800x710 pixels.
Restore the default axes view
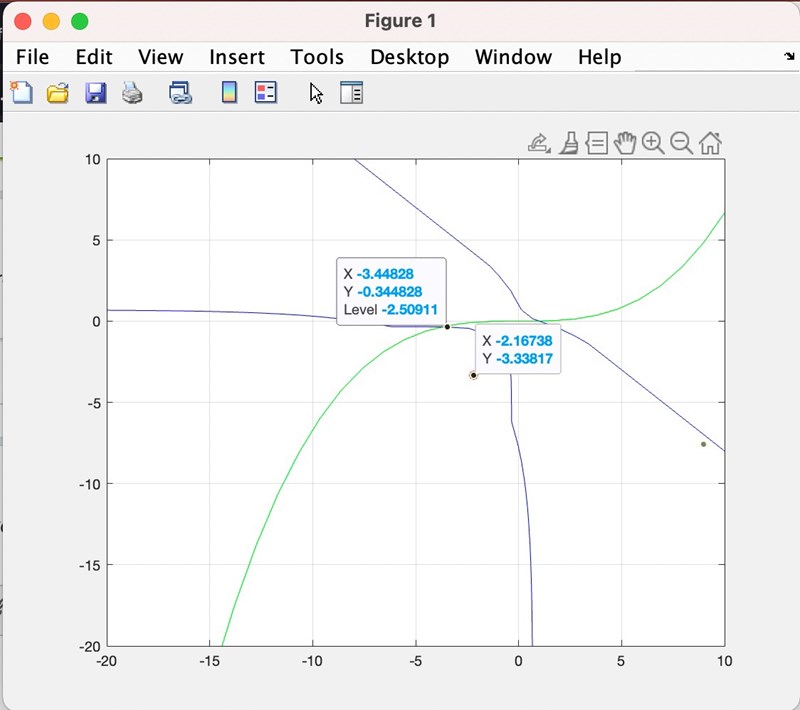click(x=710, y=143)
